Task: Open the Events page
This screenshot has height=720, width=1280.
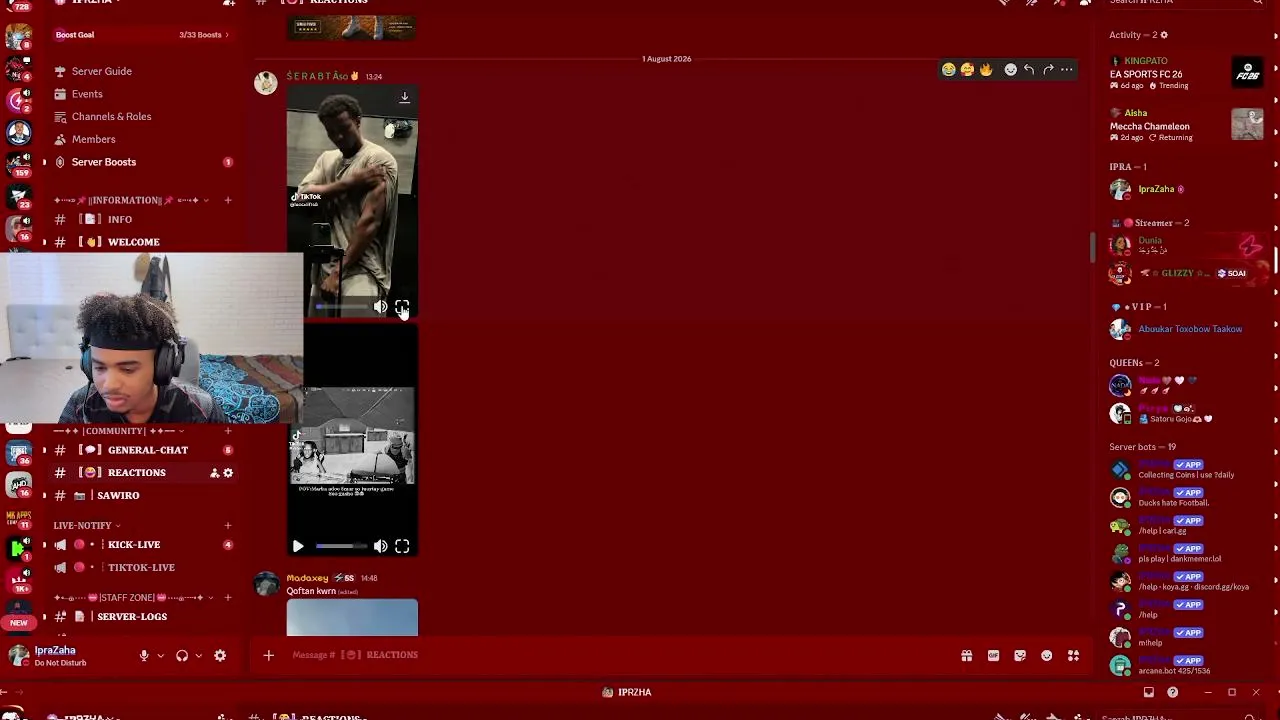Action: tap(87, 94)
